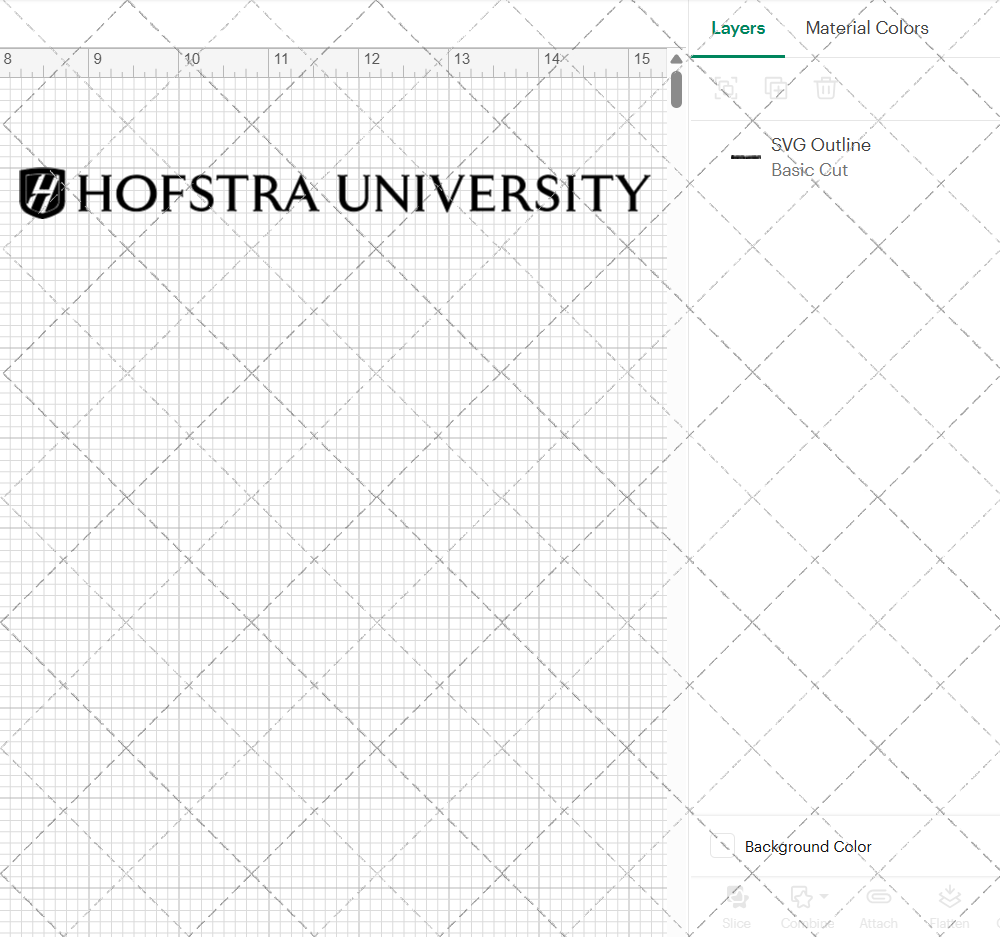The width and height of the screenshot is (1000, 937).
Task: Click the Attach tool
Action: pyautogui.click(x=878, y=907)
